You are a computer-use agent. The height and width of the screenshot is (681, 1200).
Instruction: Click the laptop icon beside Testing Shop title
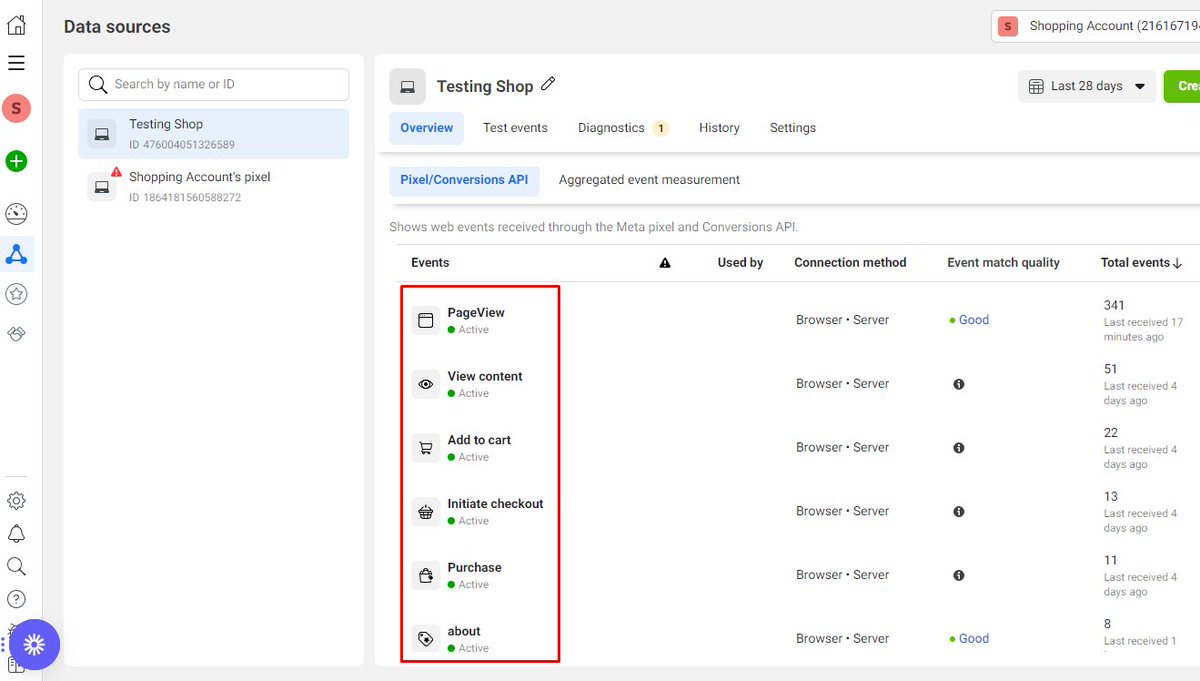407,87
